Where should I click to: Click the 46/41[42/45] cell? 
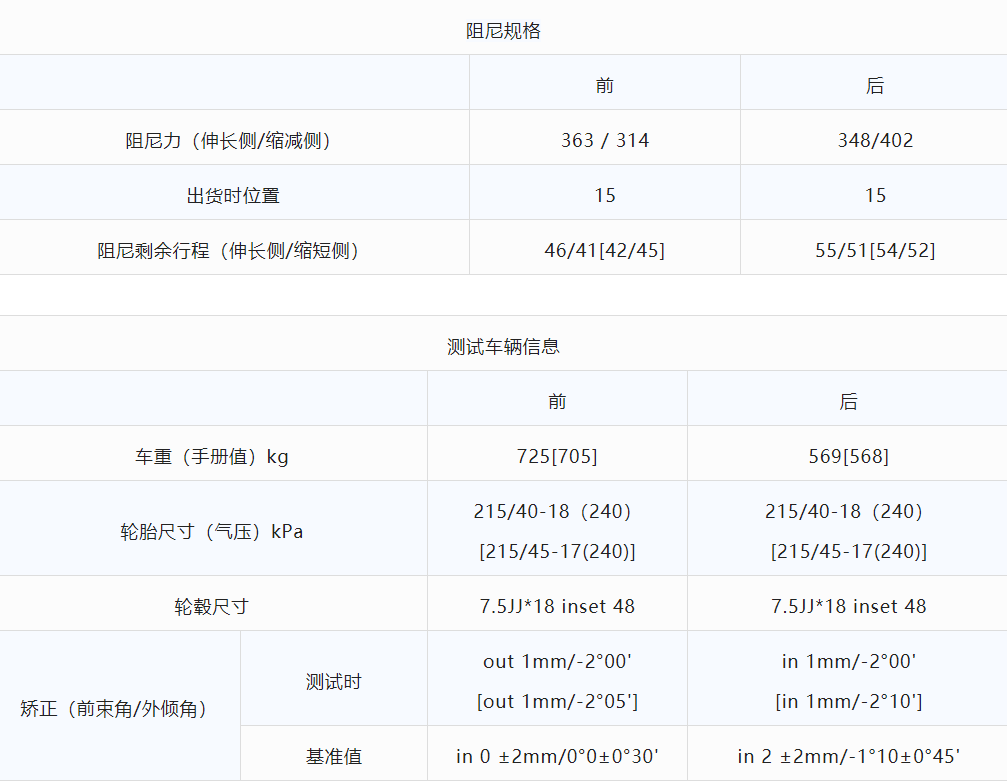604,251
